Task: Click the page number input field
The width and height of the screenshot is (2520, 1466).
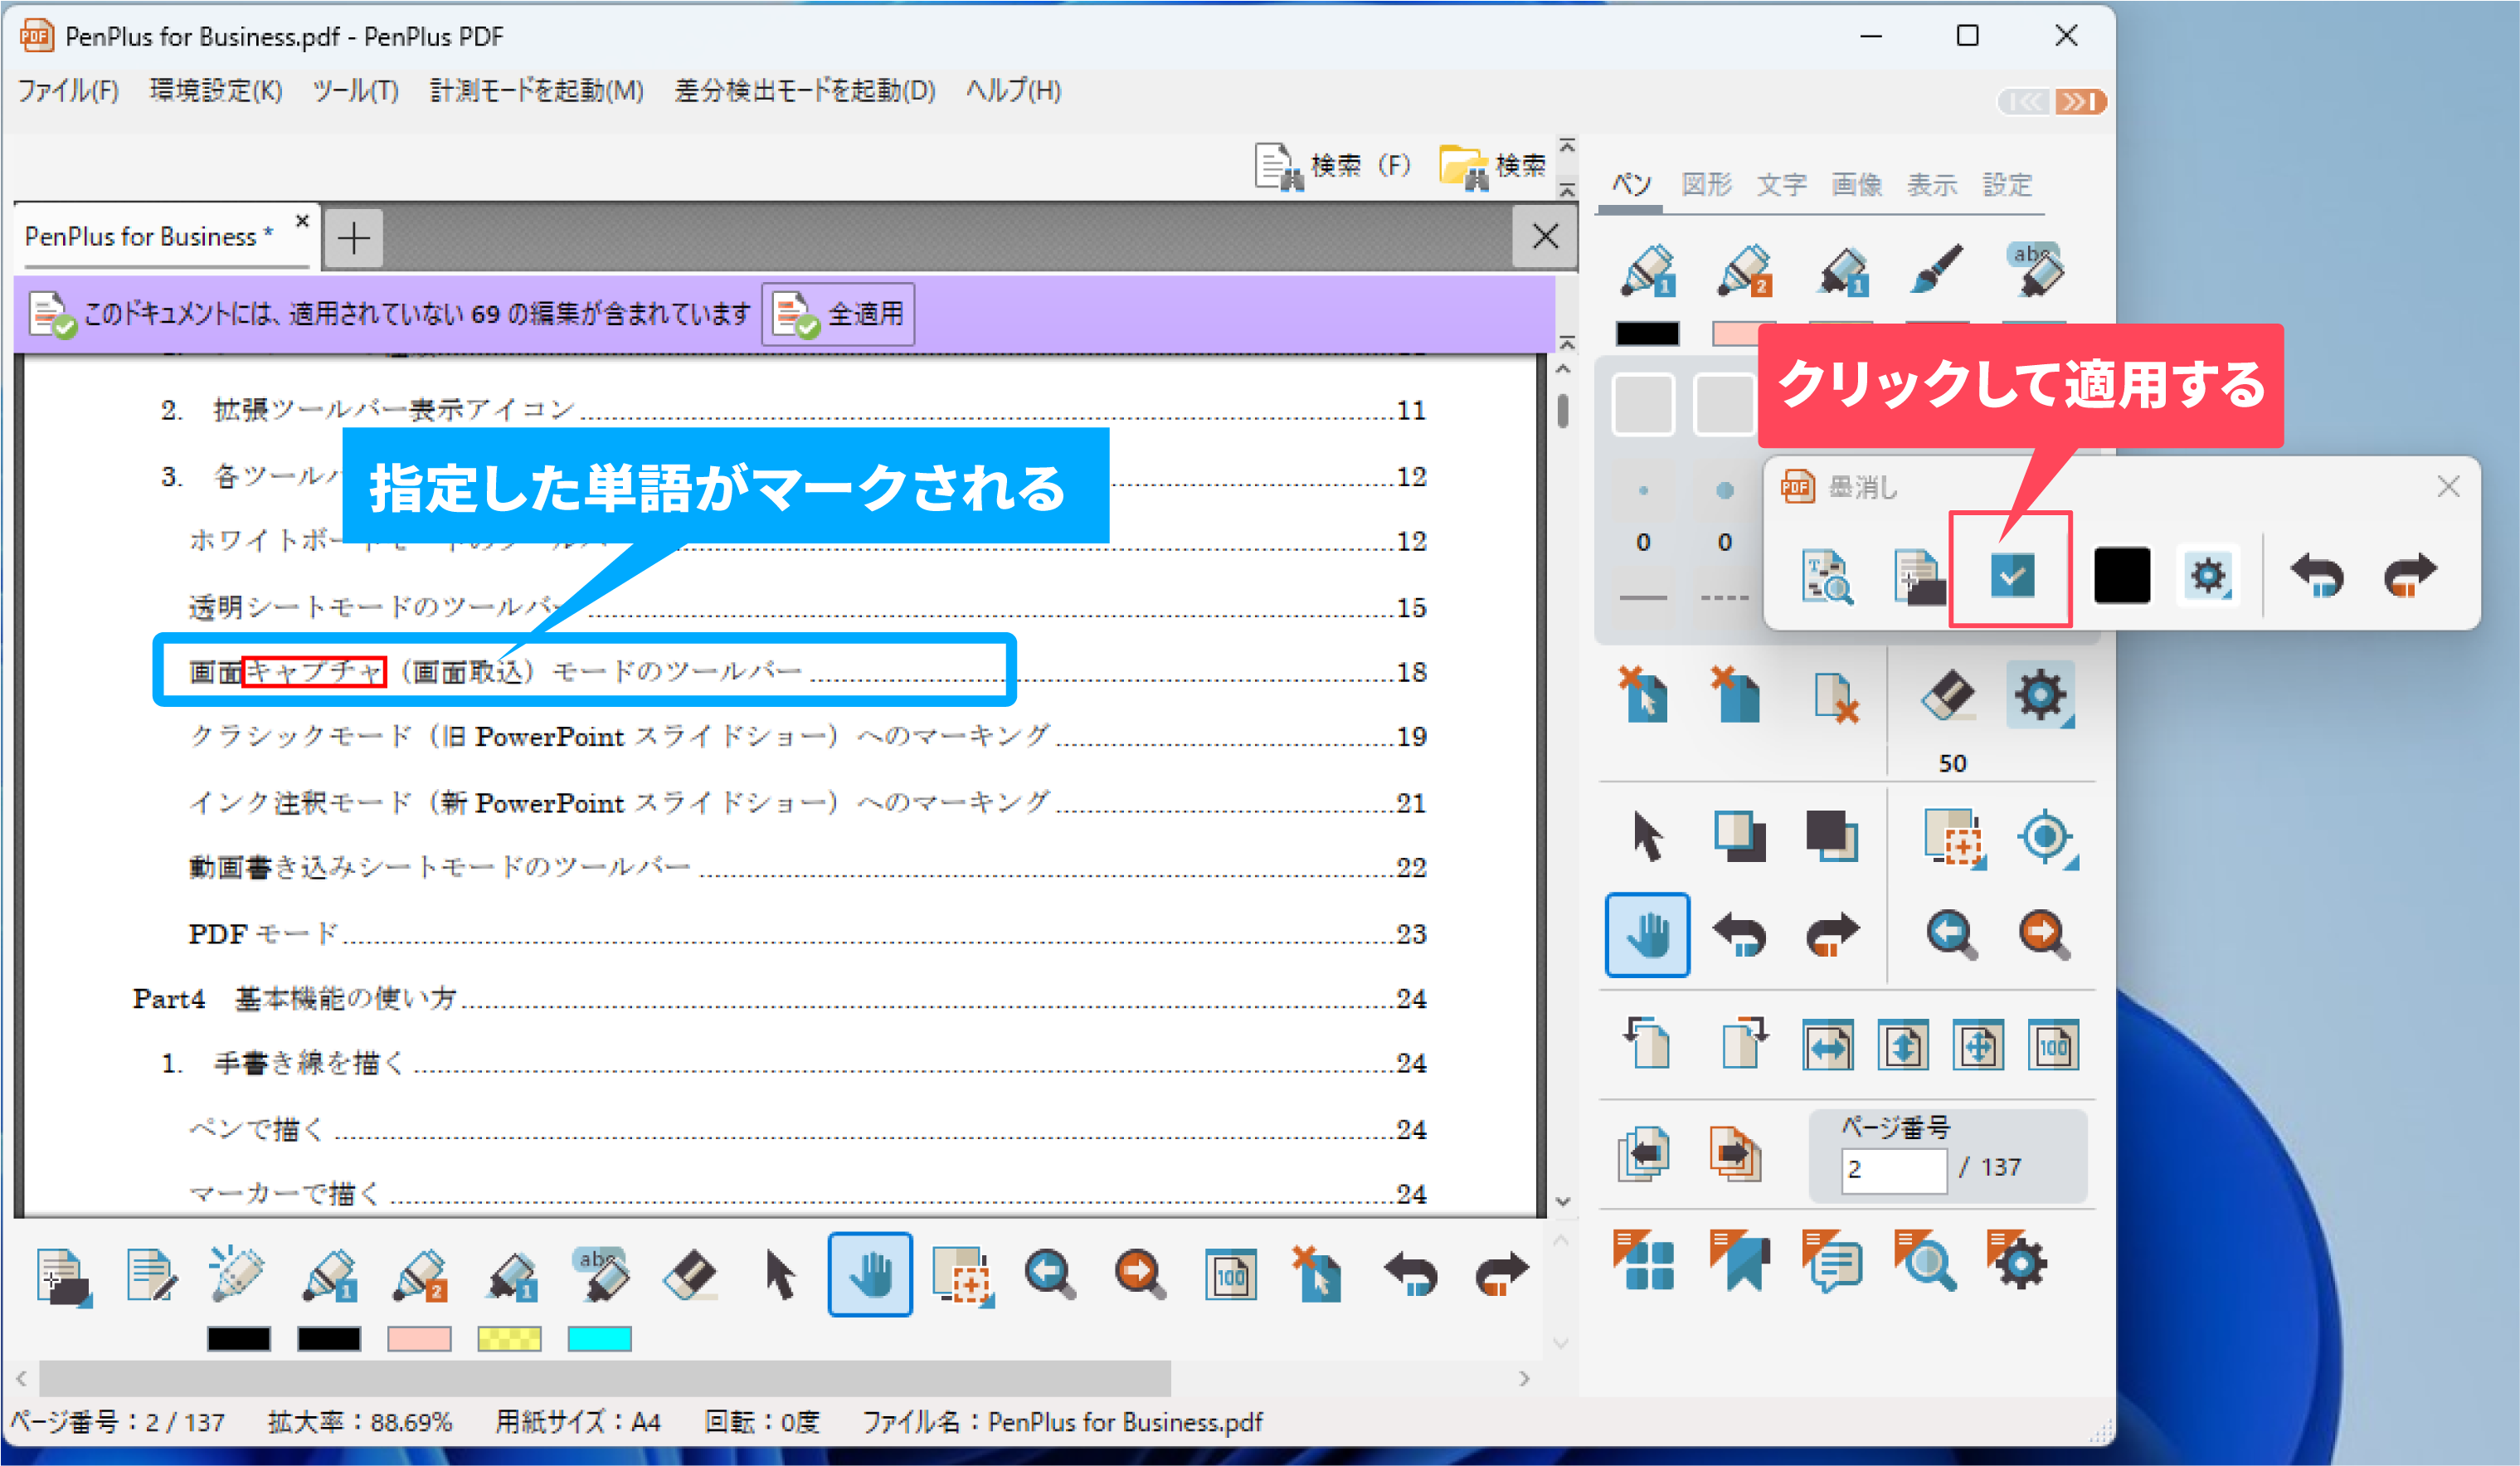Action: point(1893,1169)
